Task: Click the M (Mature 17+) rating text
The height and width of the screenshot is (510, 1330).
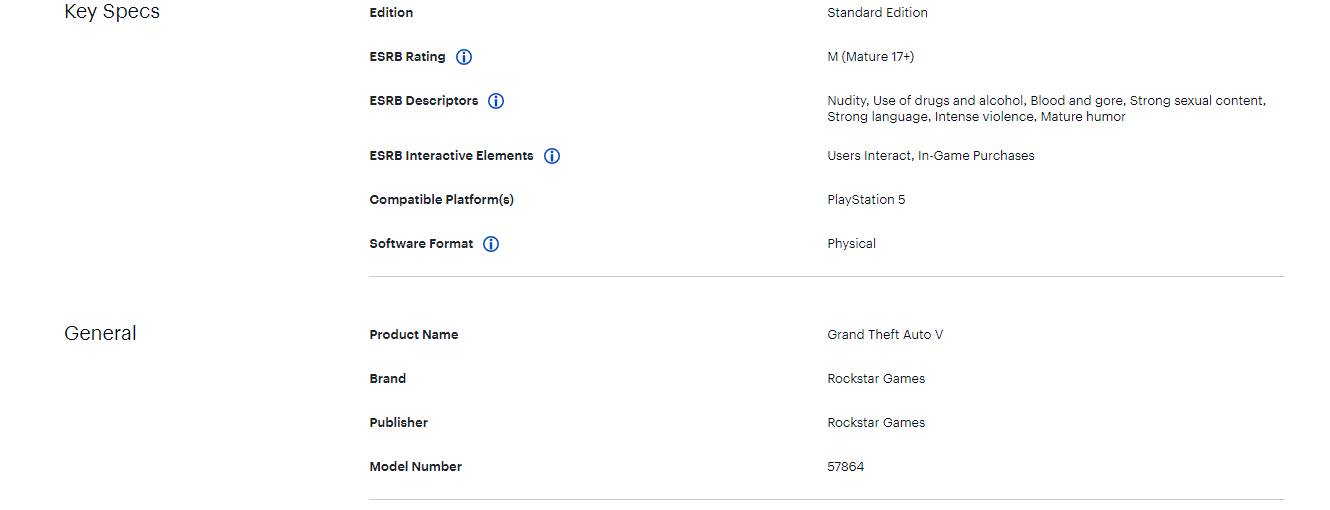Action: tap(870, 57)
